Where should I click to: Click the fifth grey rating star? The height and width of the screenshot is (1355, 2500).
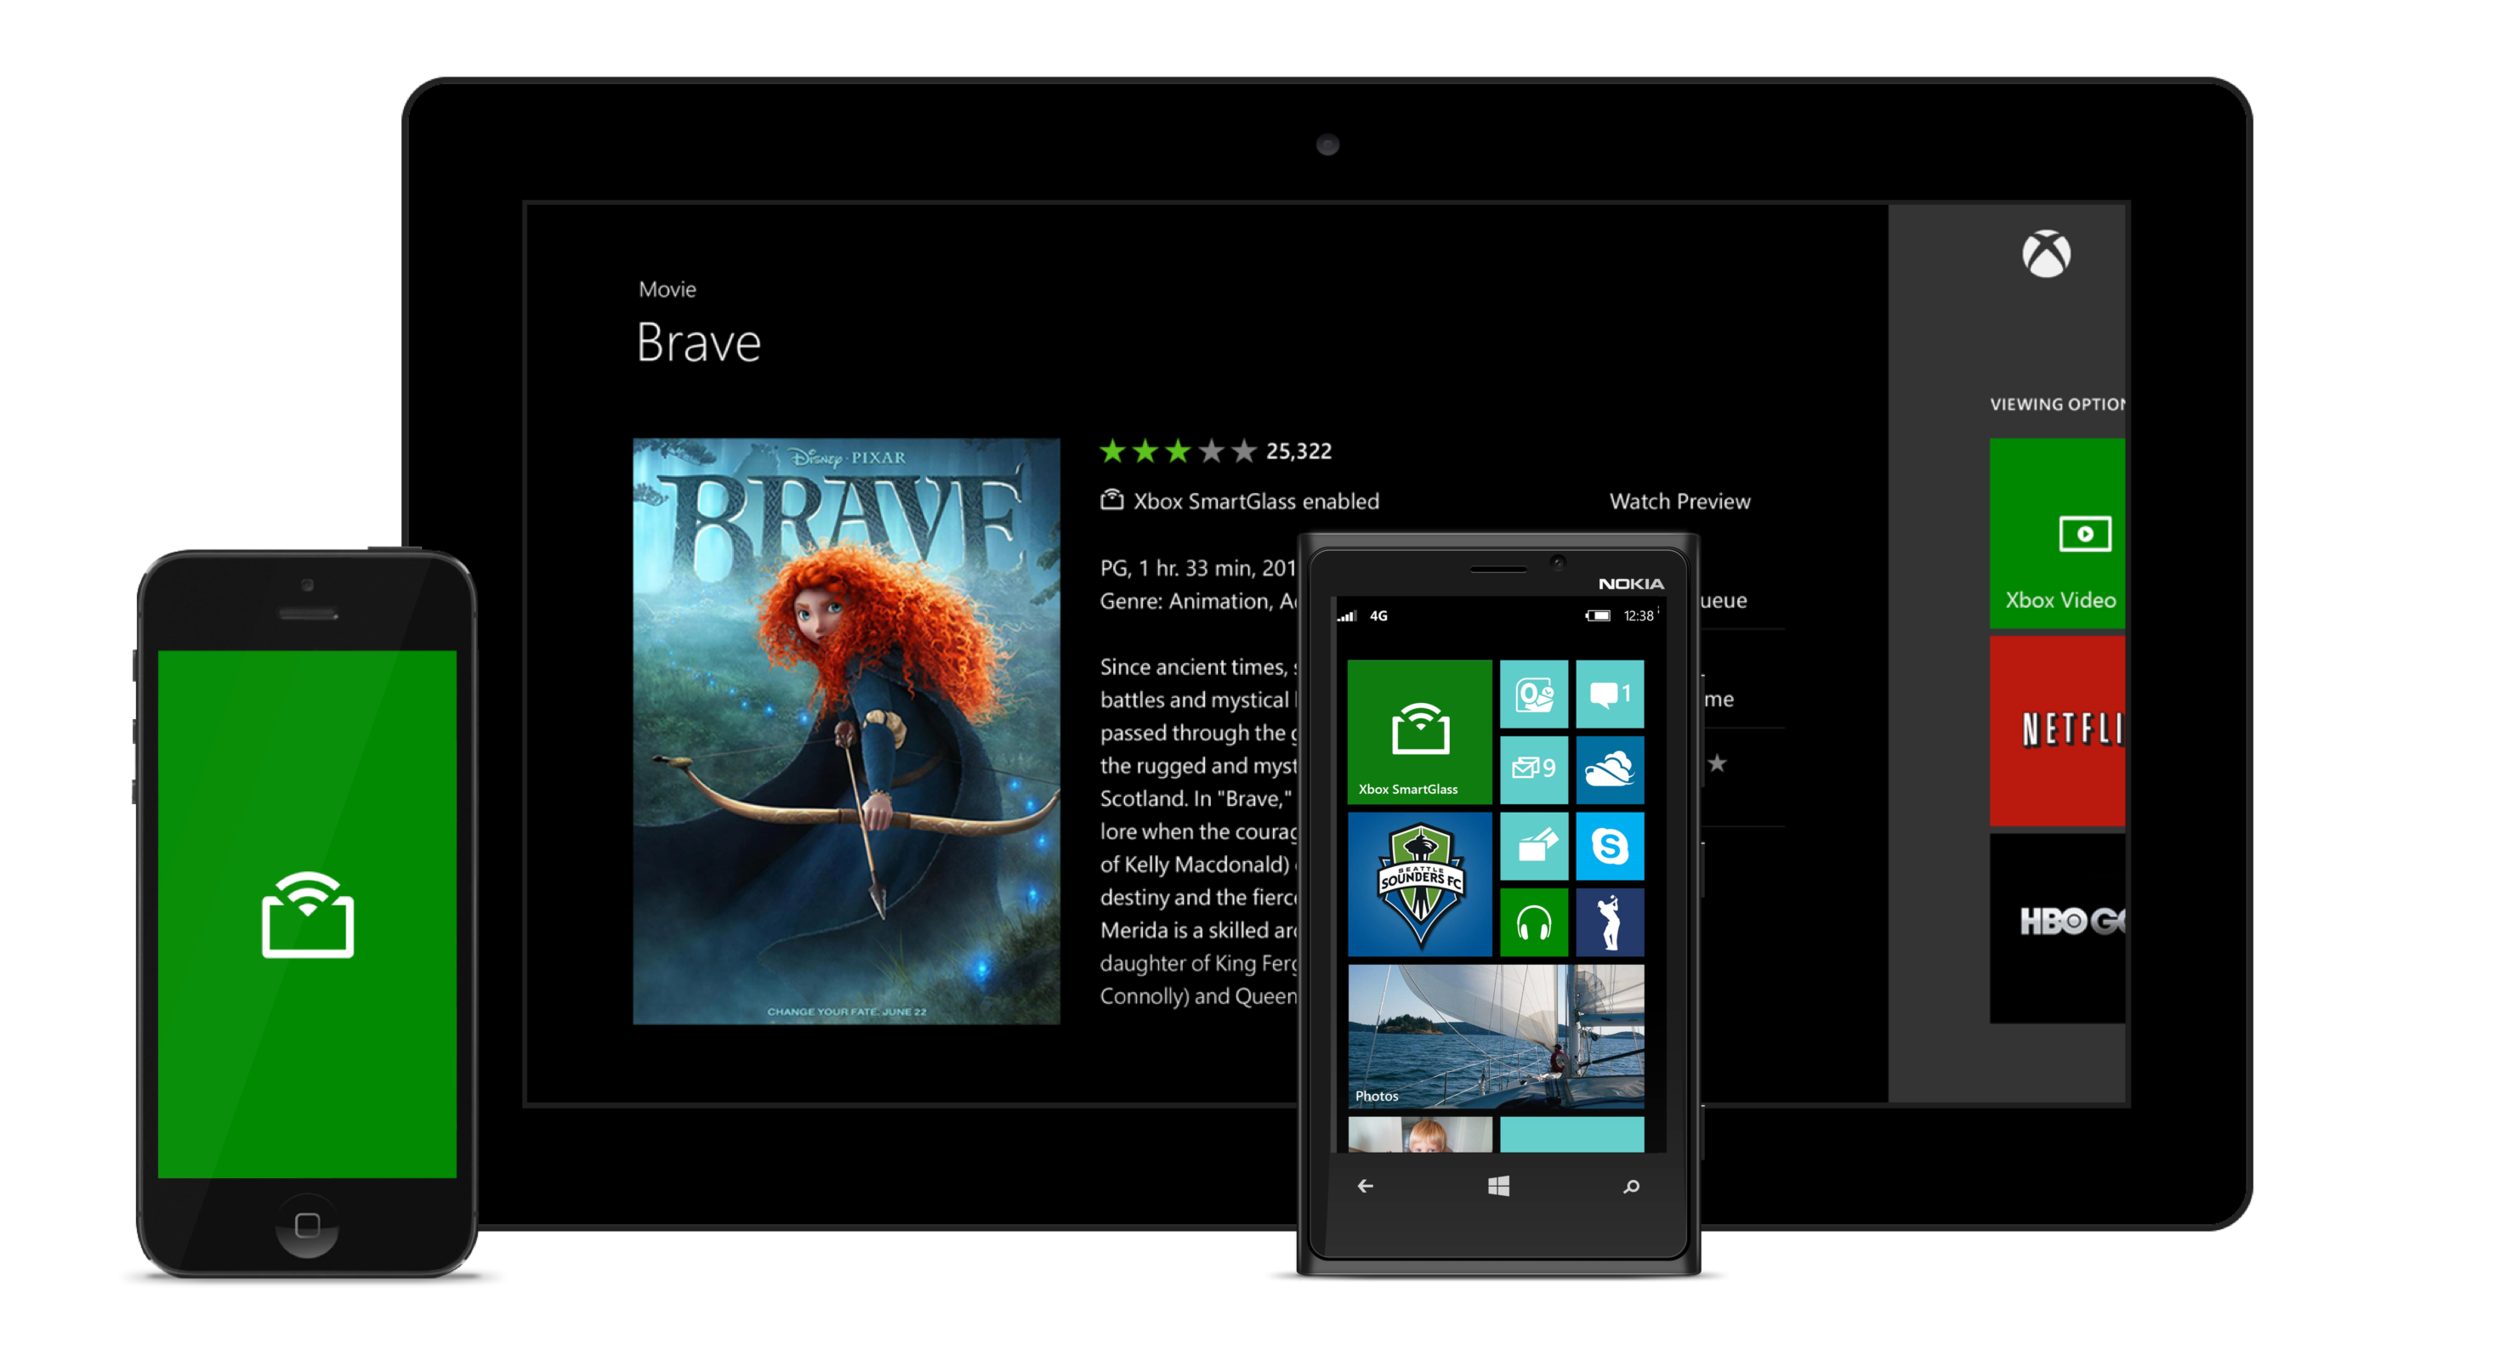1243,451
